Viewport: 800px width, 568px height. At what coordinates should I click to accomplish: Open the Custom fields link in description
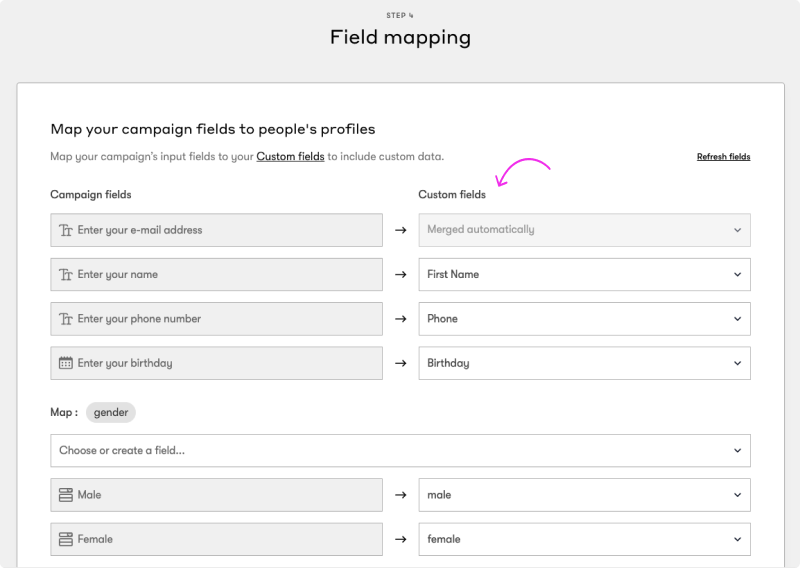(x=290, y=157)
